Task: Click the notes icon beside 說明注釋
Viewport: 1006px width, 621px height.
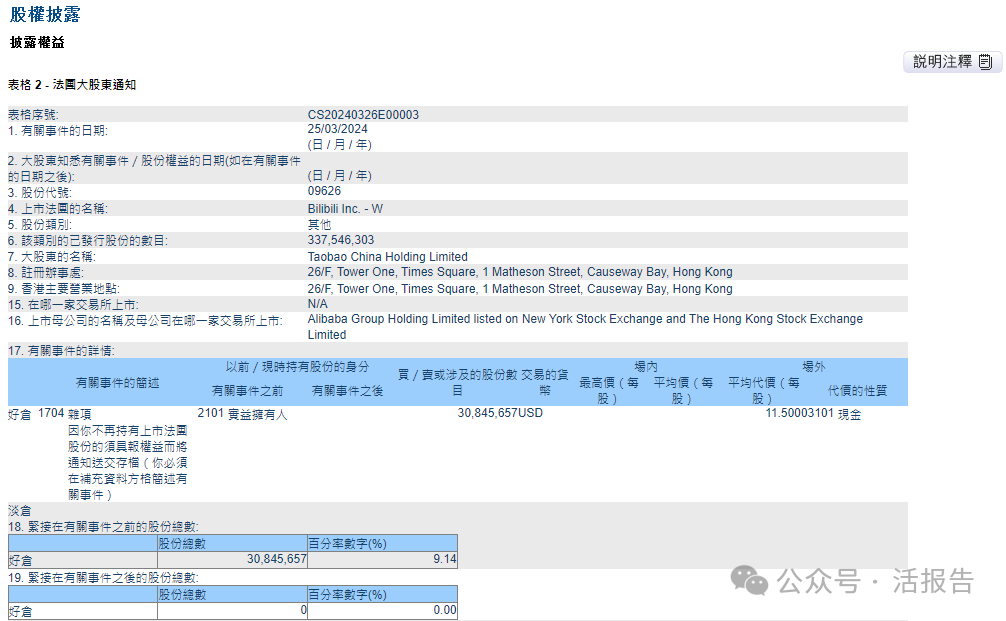Action: point(985,62)
